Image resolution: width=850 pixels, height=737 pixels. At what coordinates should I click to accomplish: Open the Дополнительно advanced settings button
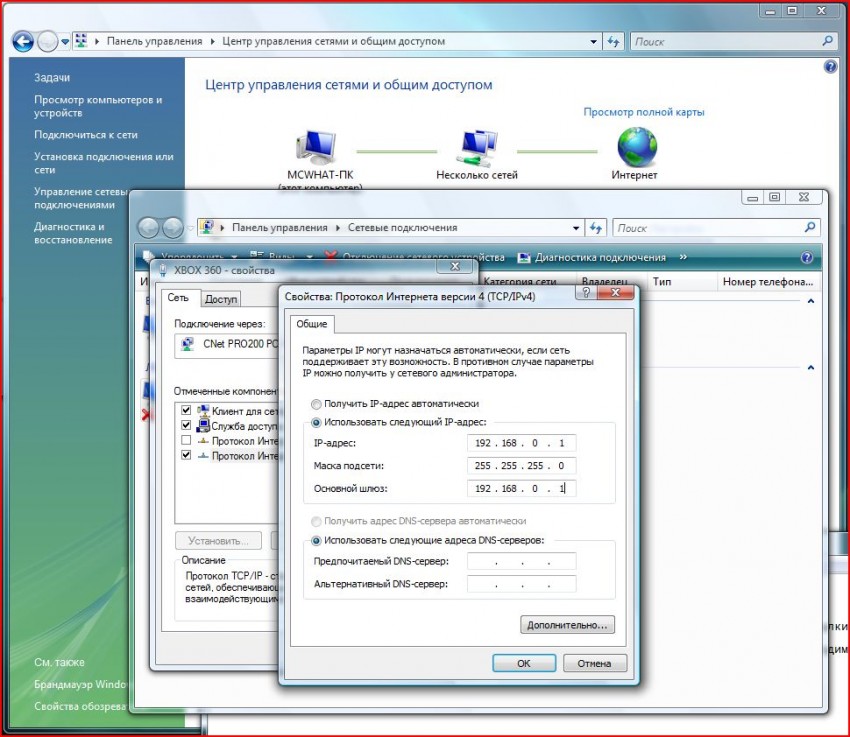(567, 625)
